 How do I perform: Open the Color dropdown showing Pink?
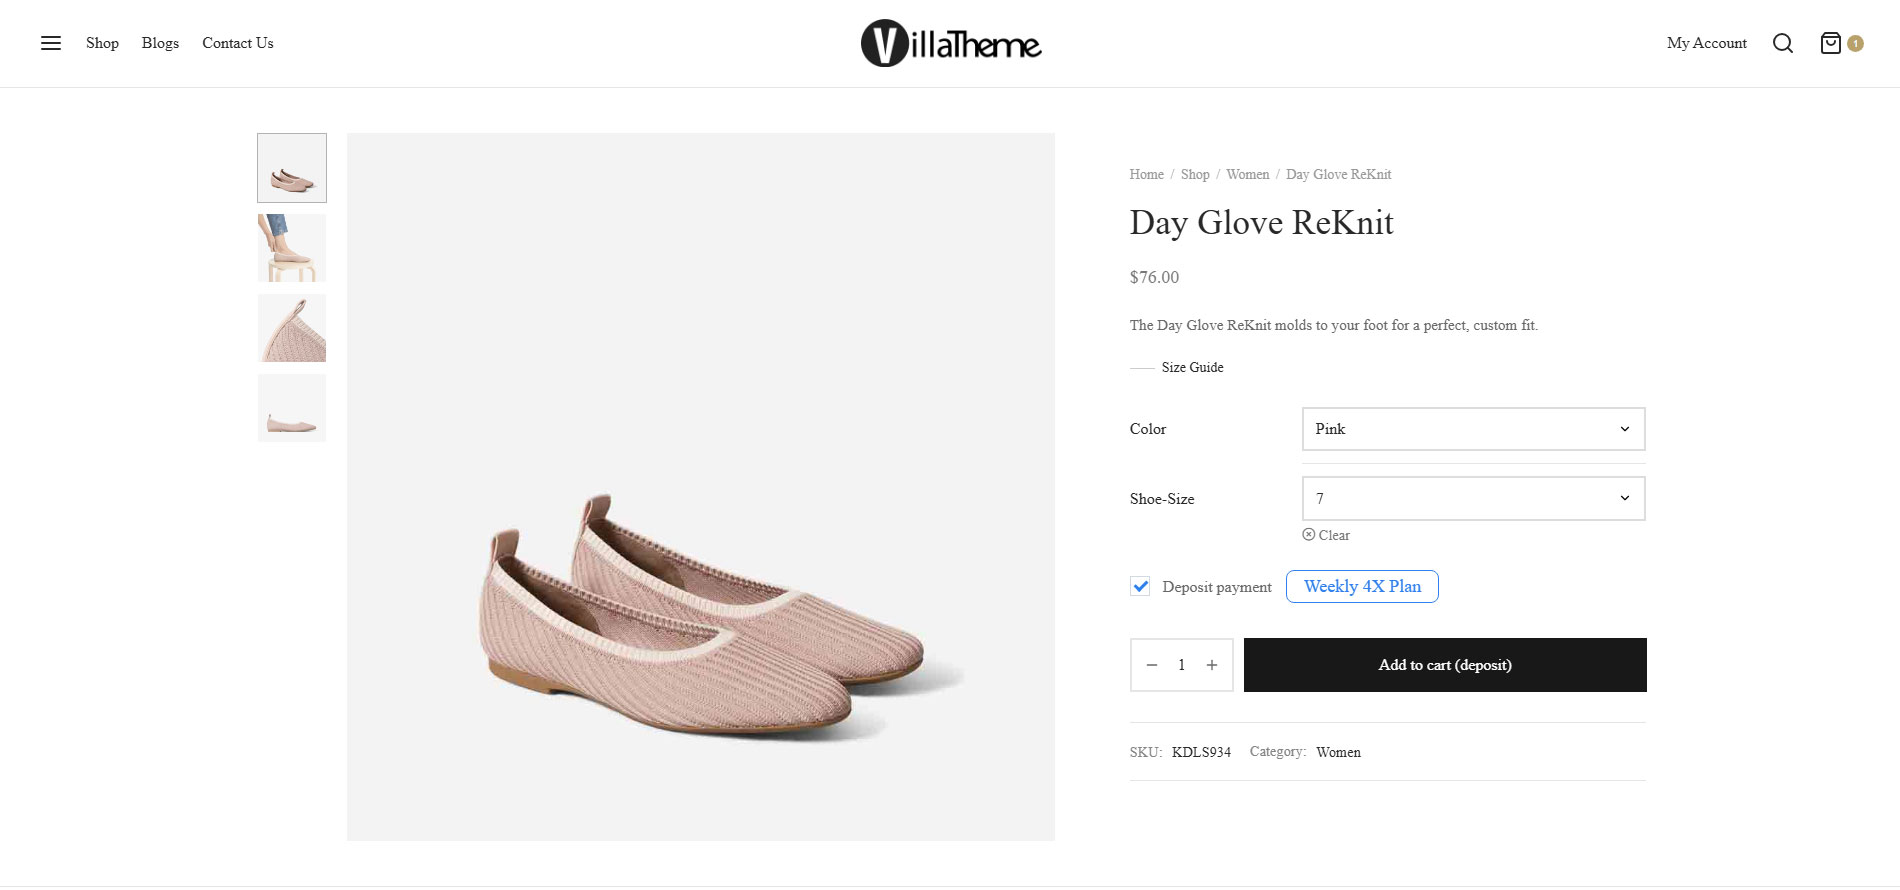click(1473, 429)
